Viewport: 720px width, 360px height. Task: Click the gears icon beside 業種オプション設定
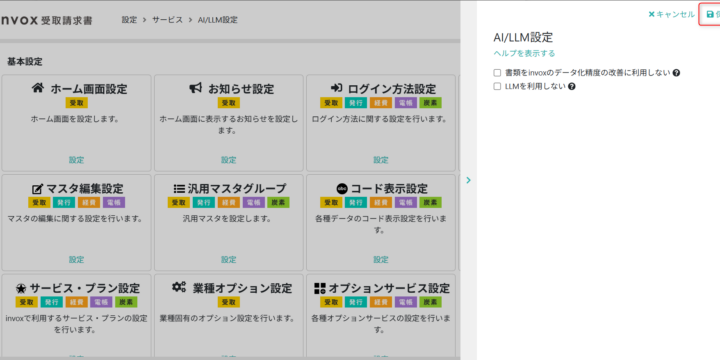tap(179, 287)
